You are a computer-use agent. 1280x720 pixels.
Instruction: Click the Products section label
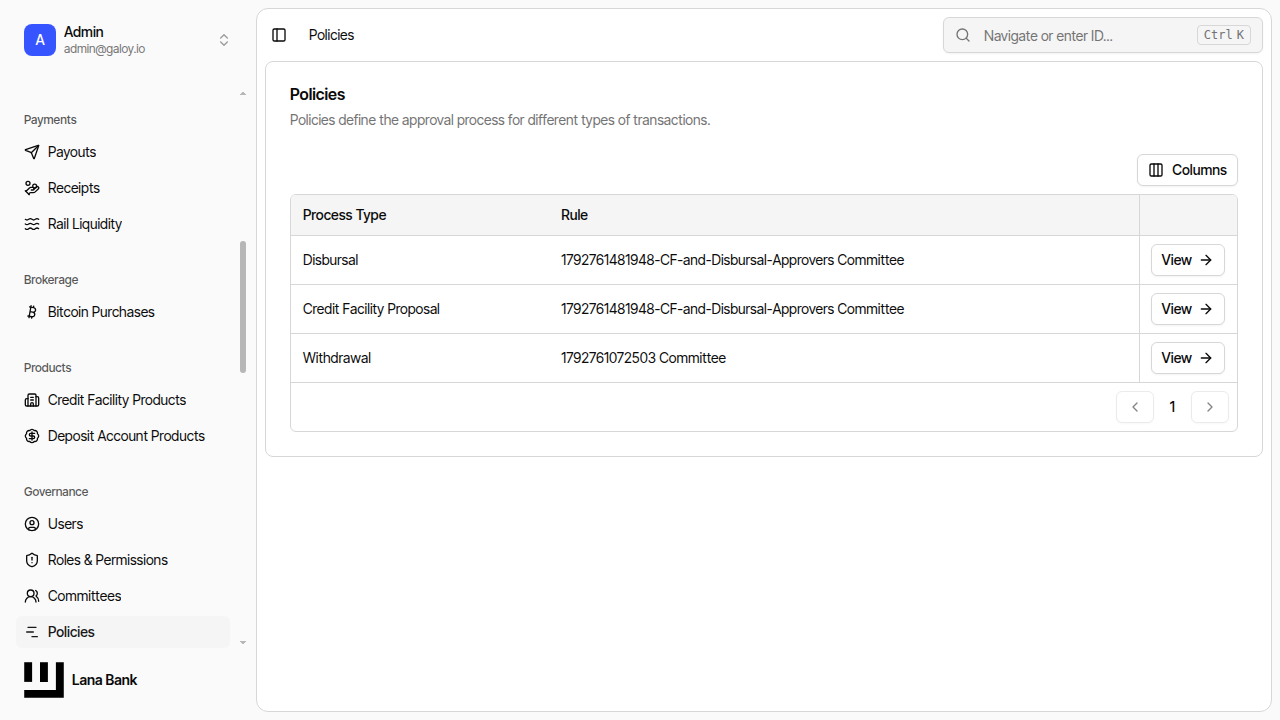pyautogui.click(x=47, y=368)
